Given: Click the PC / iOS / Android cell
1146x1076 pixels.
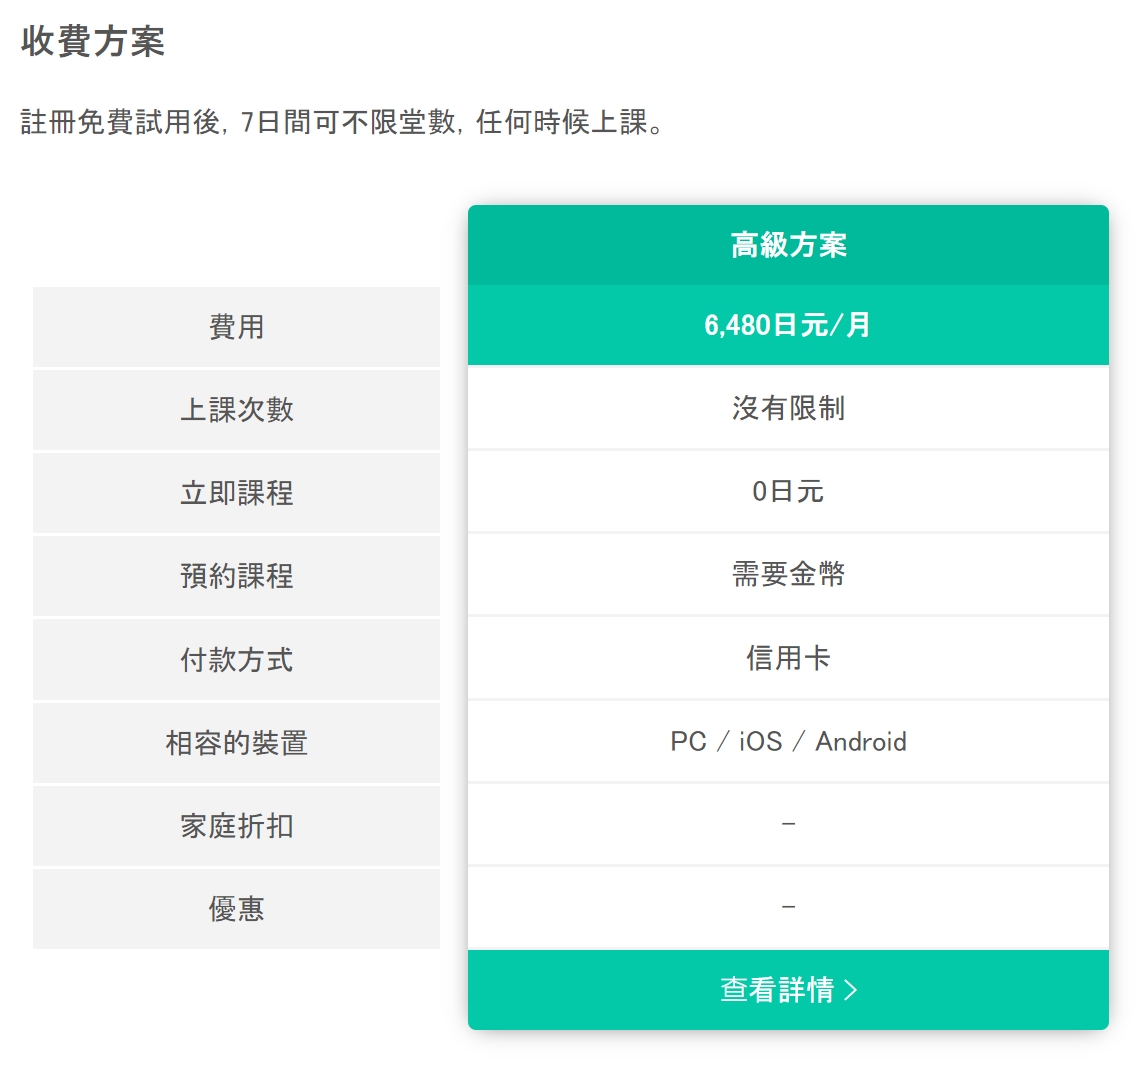Looking at the screenshot, I should [x=788, y=741].
